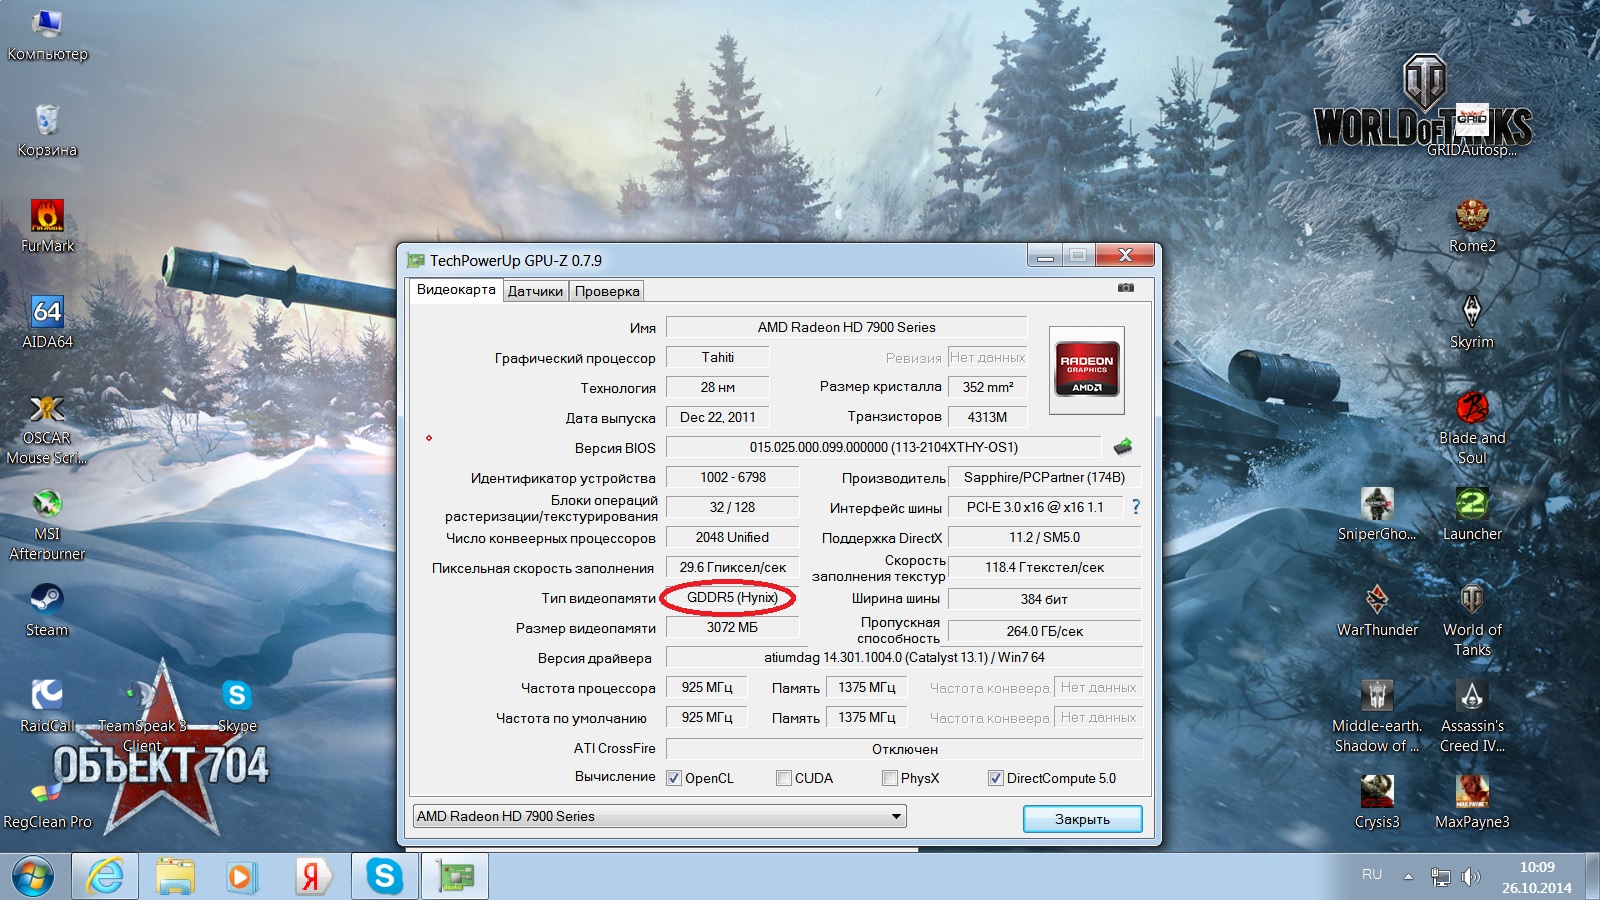The height and width of the screenshot is (900, 1600).
Task: Click bus interface help question mark
Action: (x=1135, y=507)
